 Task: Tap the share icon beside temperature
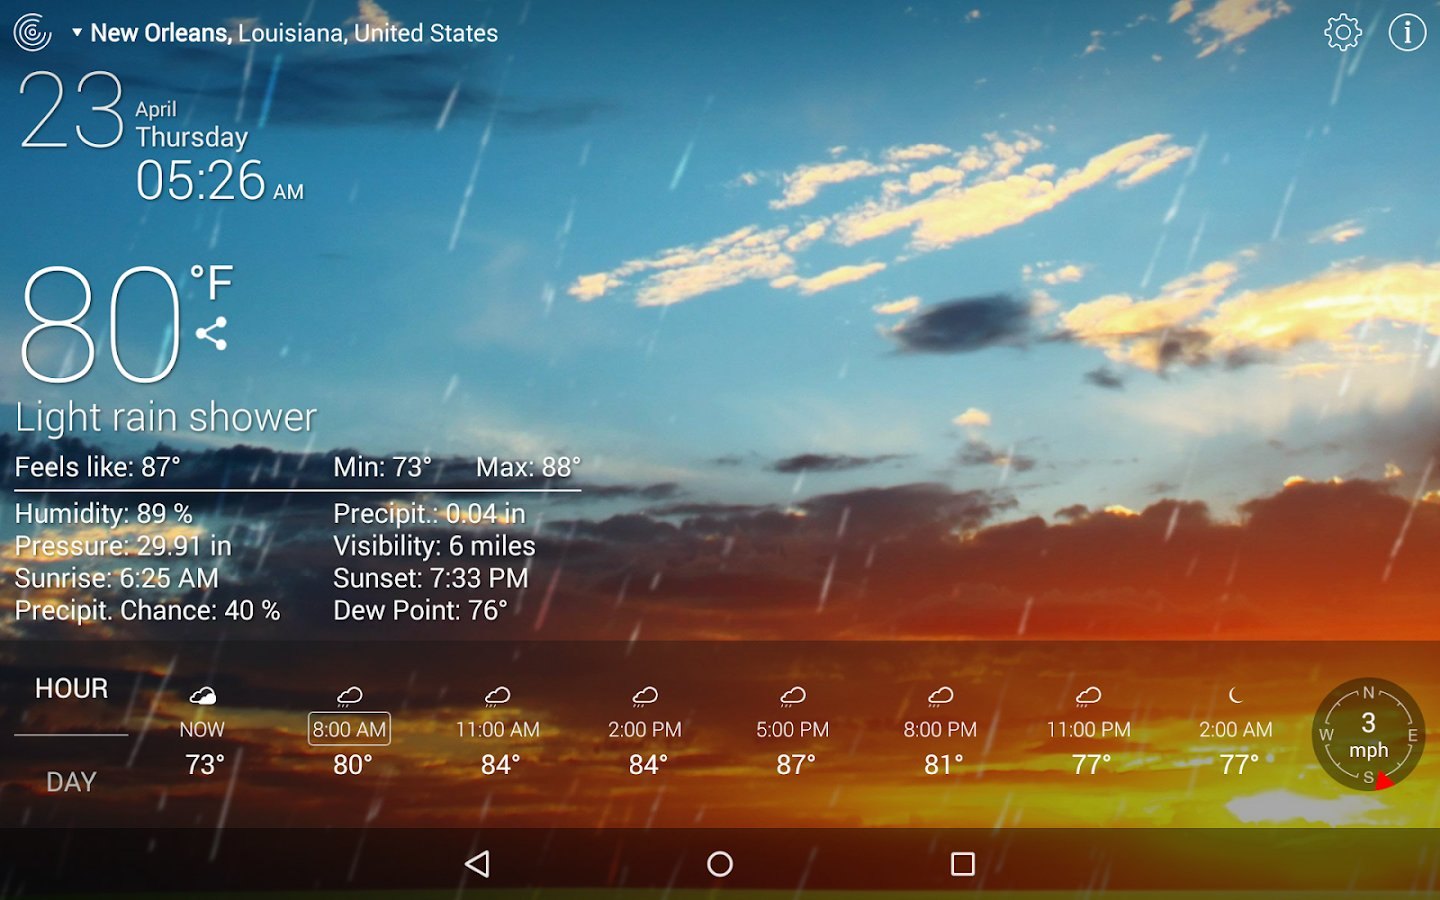click(211, 333)
